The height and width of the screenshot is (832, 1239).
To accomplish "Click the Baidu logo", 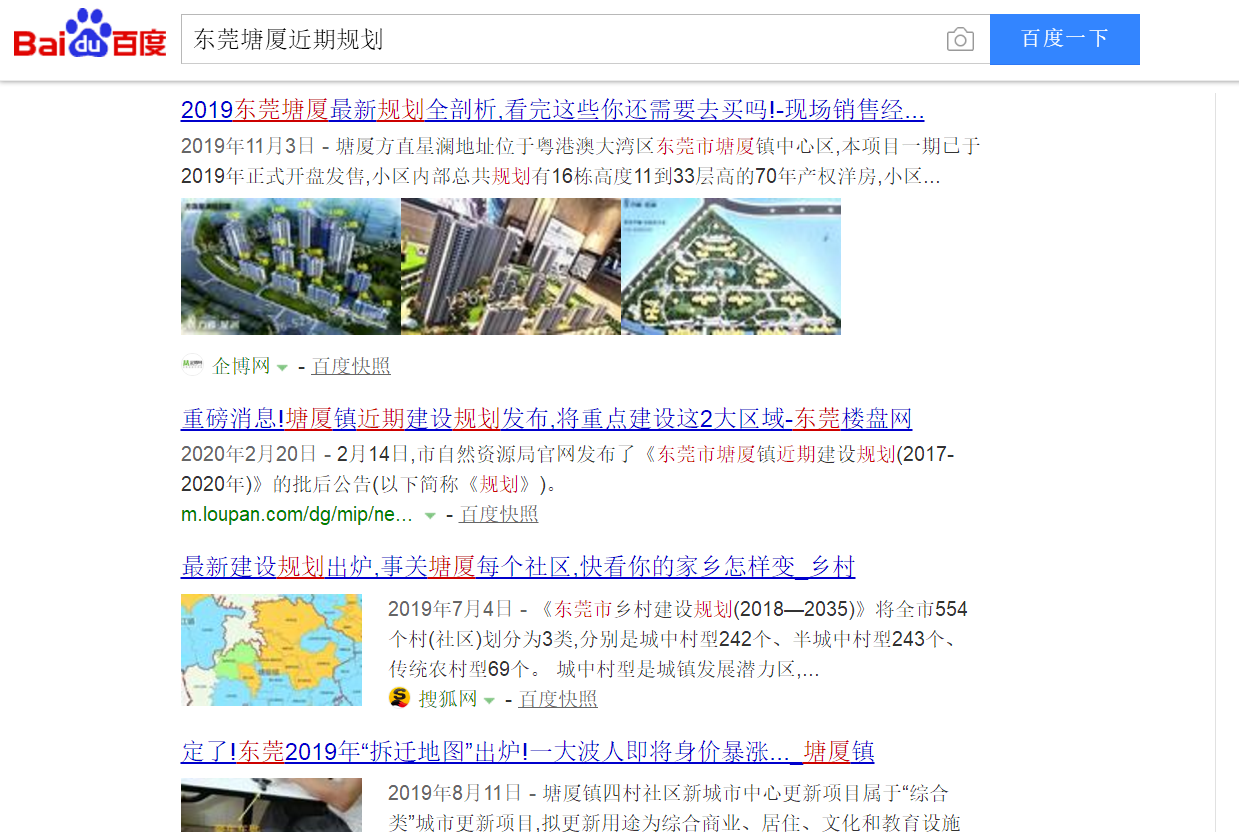I will [90, 37].
